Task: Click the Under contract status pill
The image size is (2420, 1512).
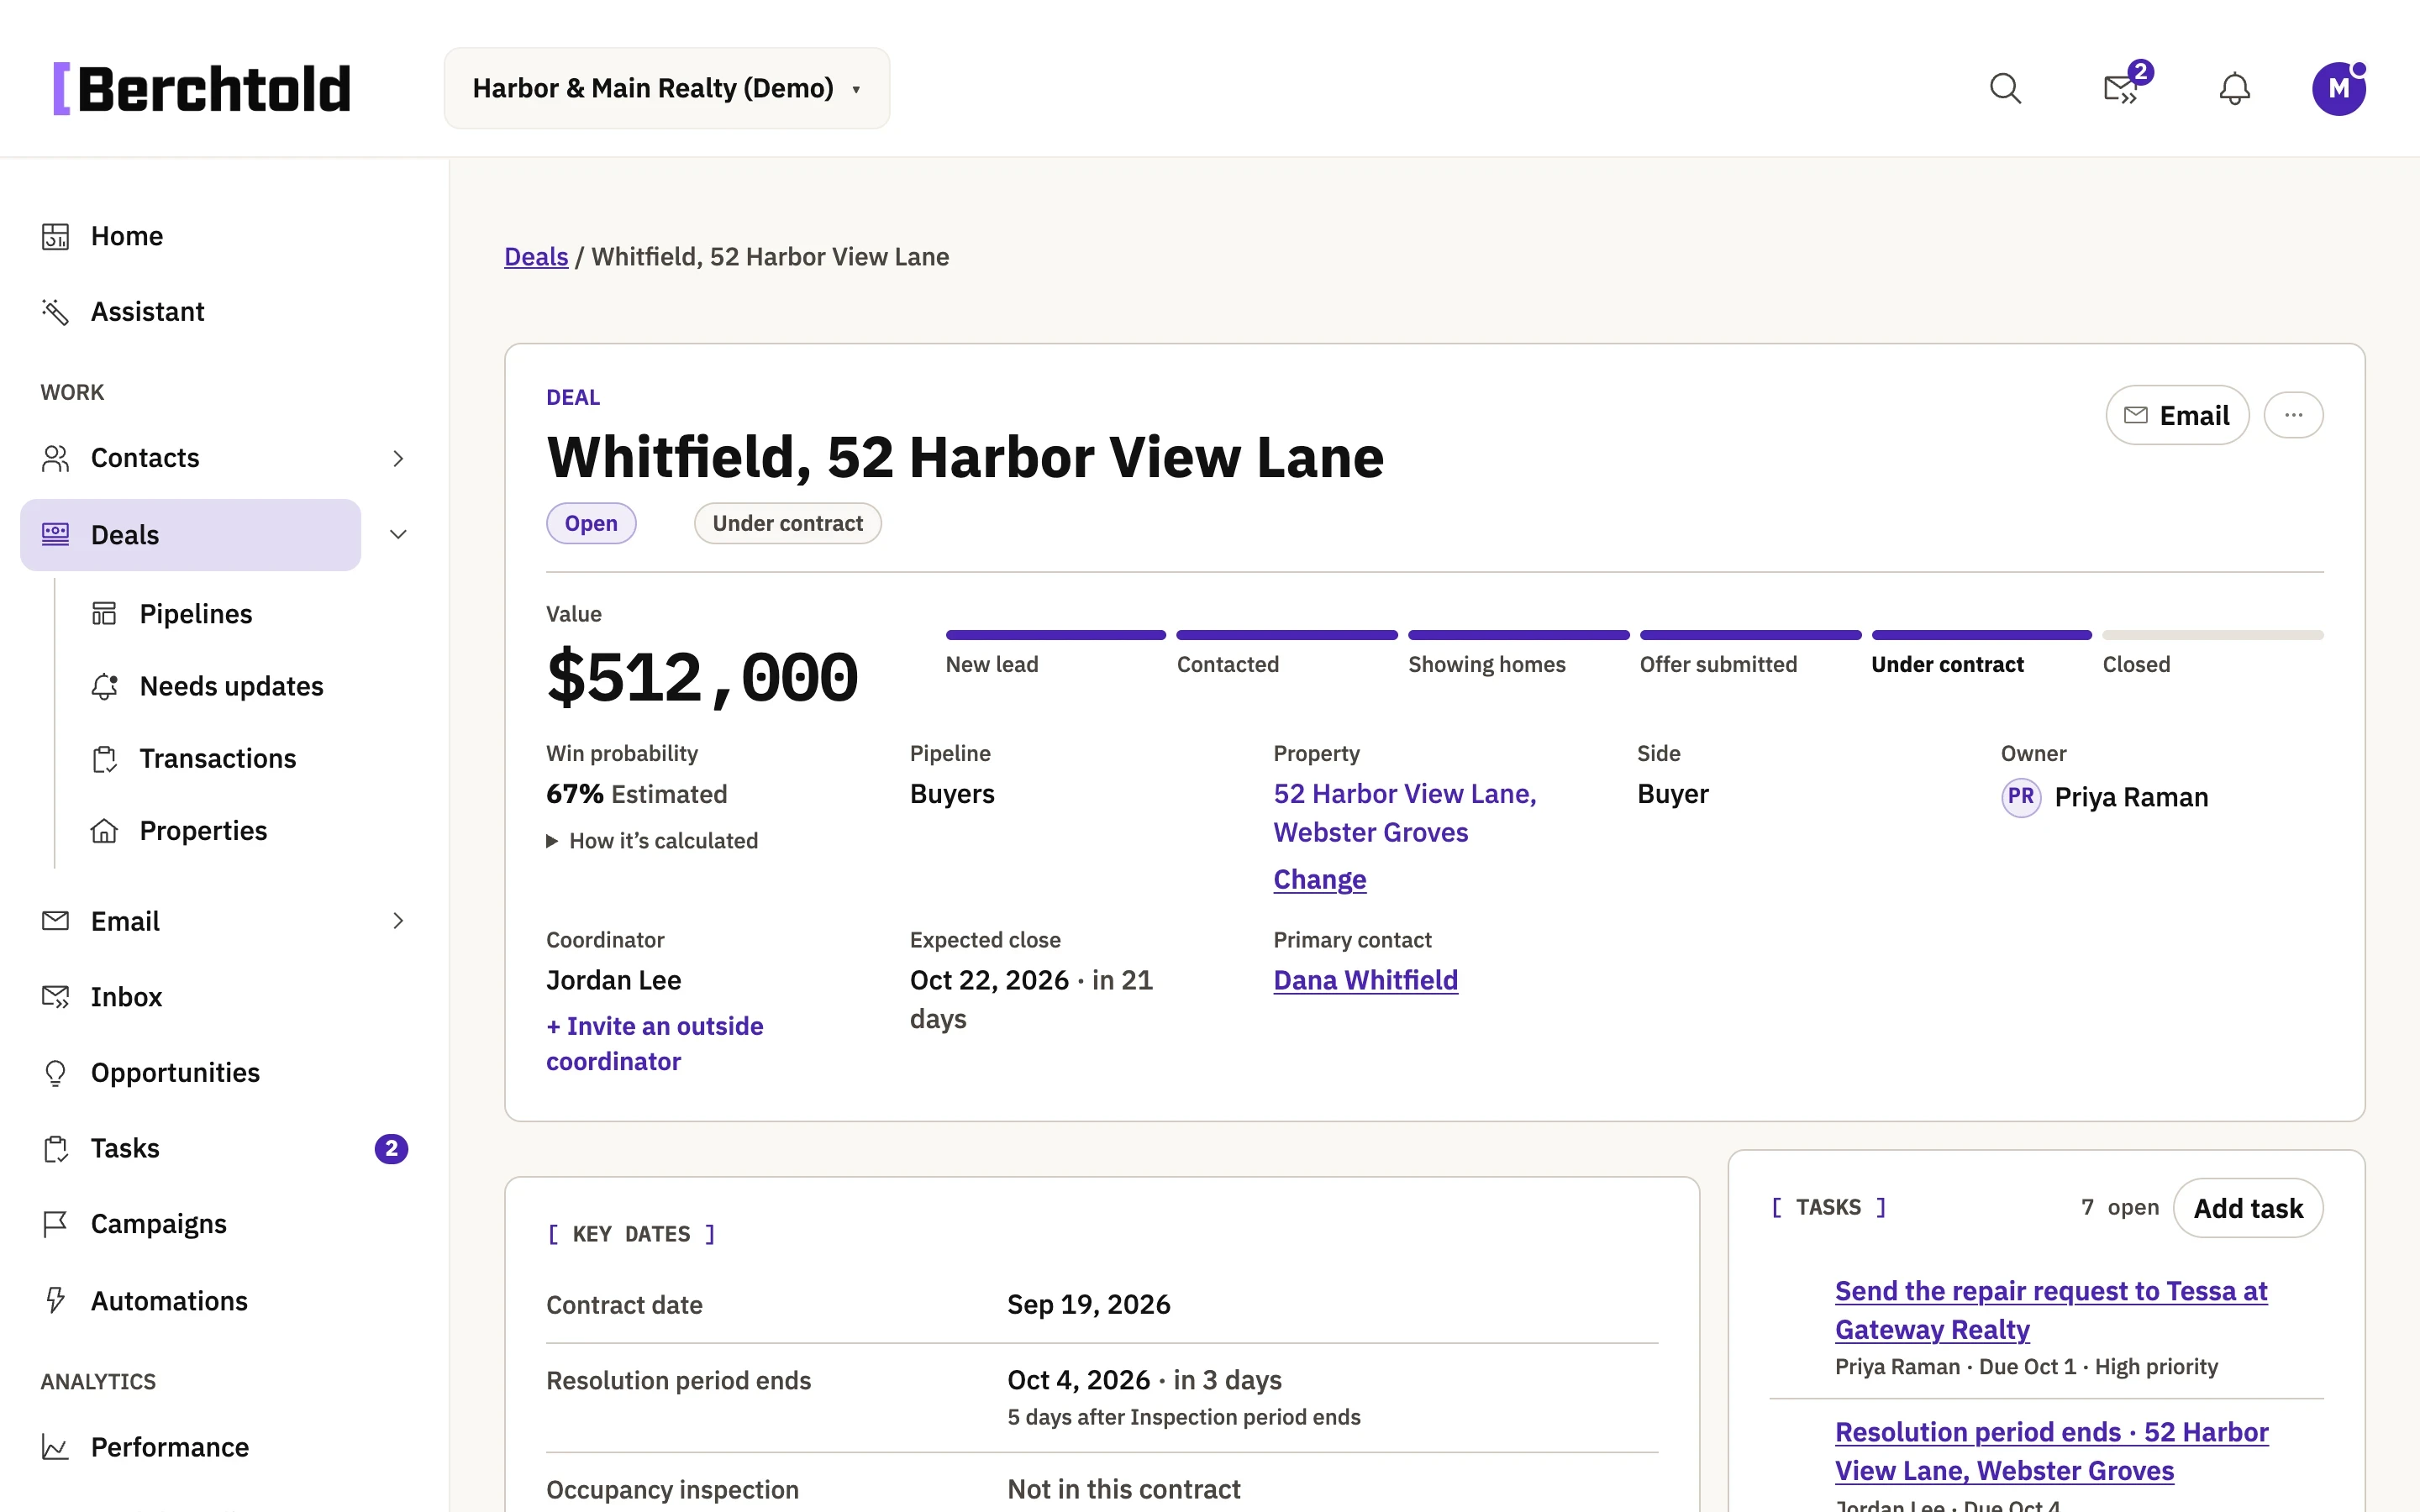Action: [787, 523]
